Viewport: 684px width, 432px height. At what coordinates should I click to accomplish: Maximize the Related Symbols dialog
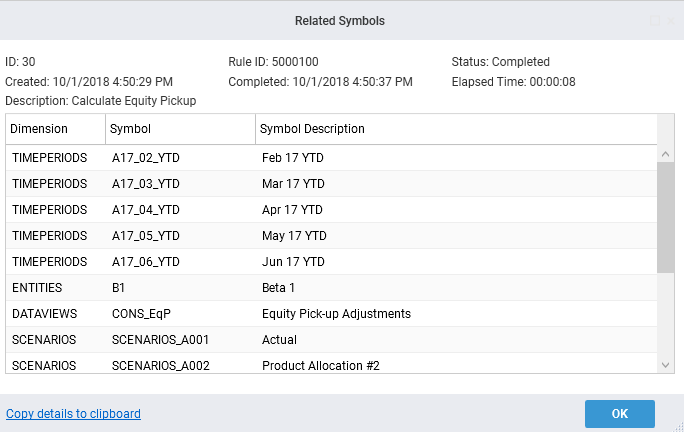point(655,20)
